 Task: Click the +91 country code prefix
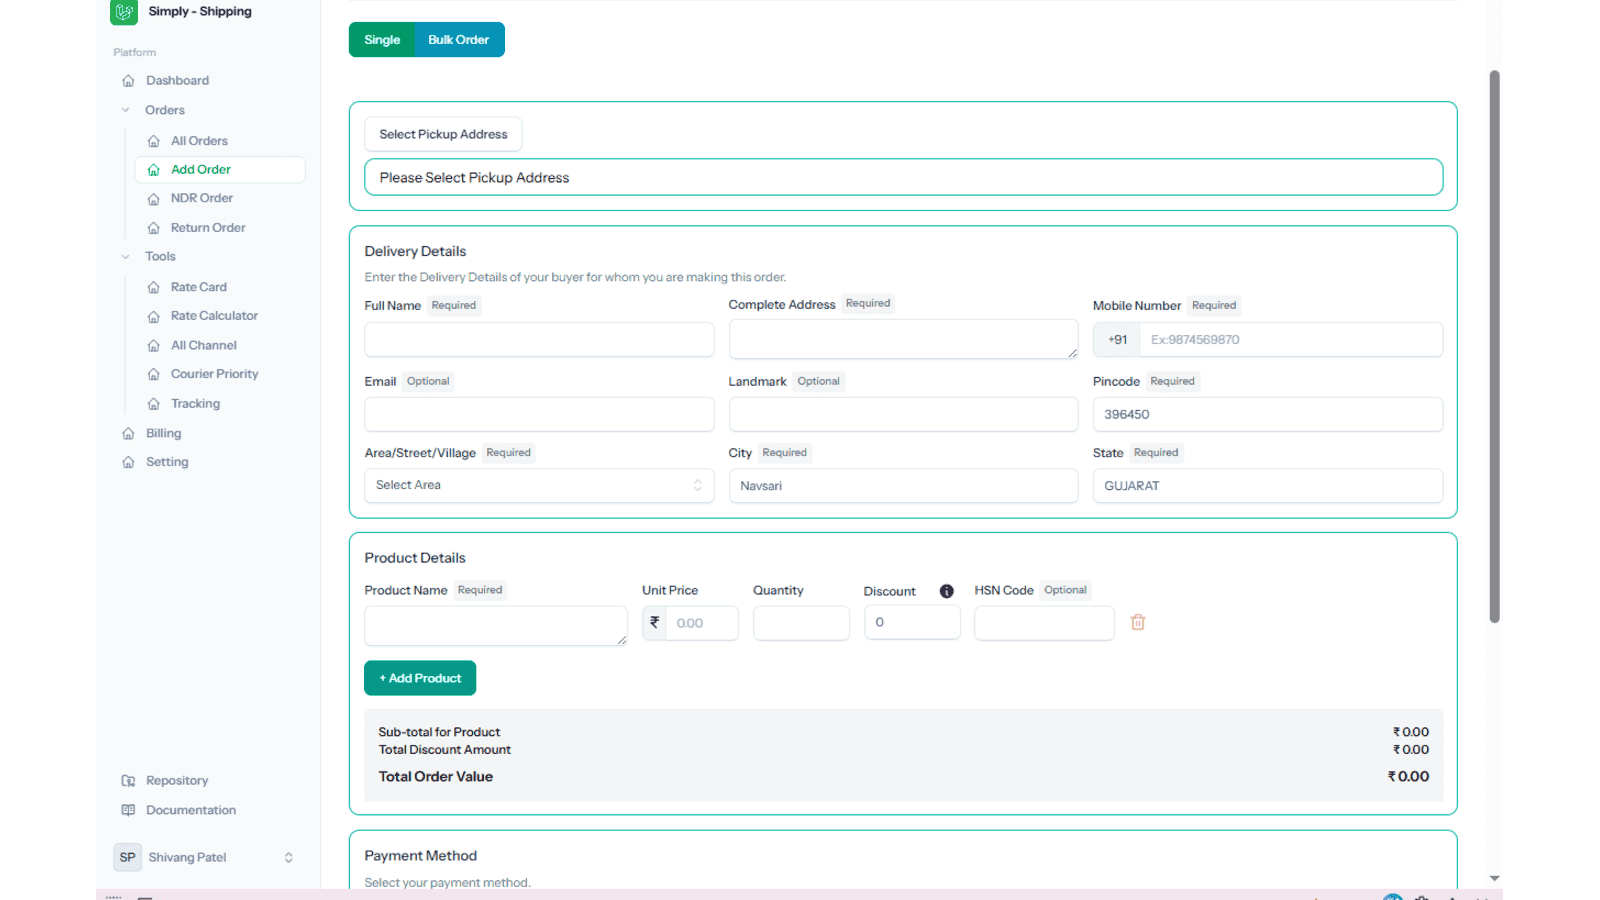(x=1117, y=340)
